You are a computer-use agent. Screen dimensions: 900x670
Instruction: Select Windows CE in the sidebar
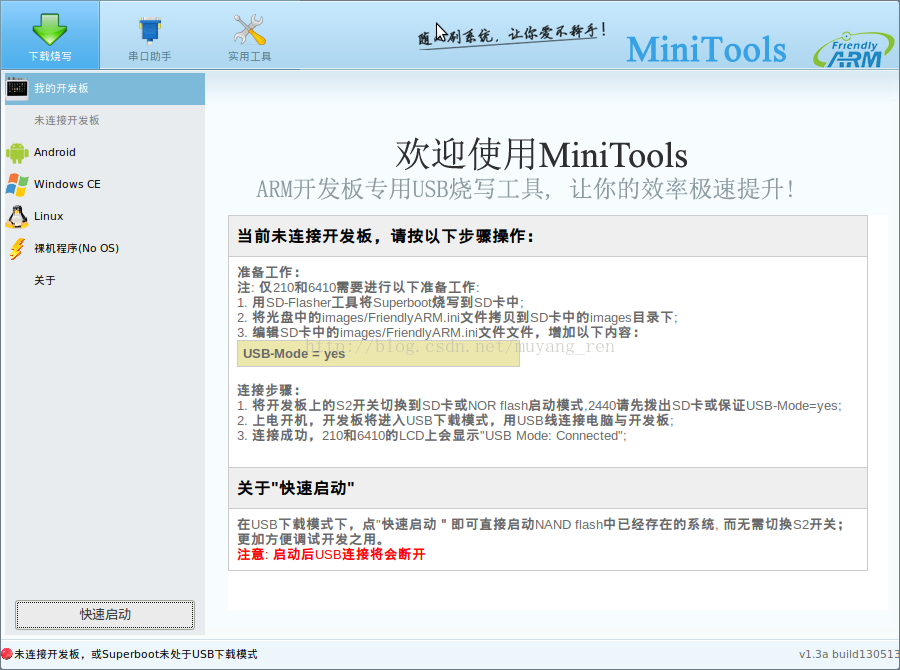(105, 184)
